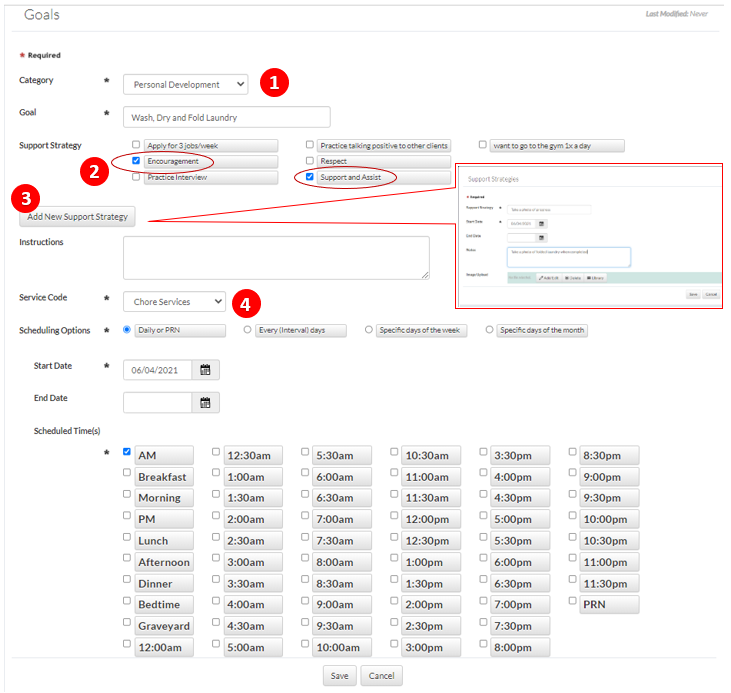The width and height of the screenshot is (731, 693).
Task: Click into the Goal text field
Action: 226,117
